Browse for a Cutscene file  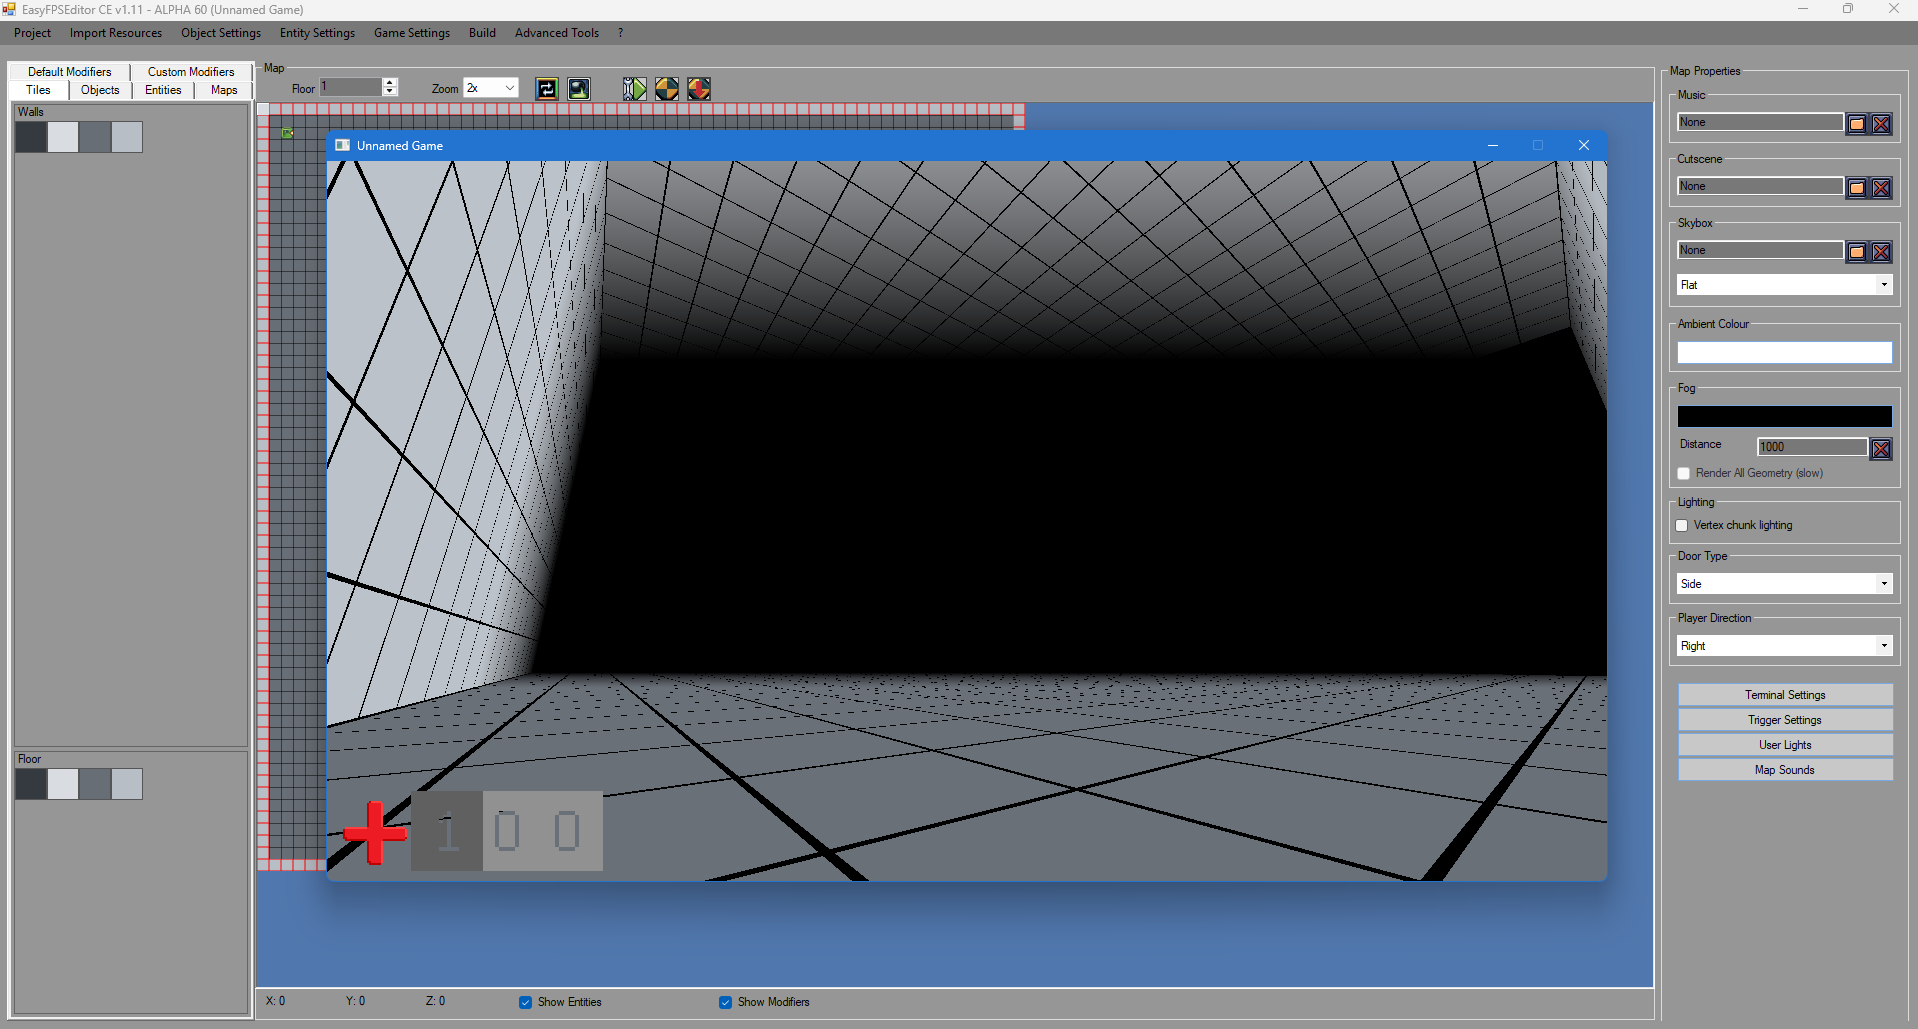[1857, 188]
